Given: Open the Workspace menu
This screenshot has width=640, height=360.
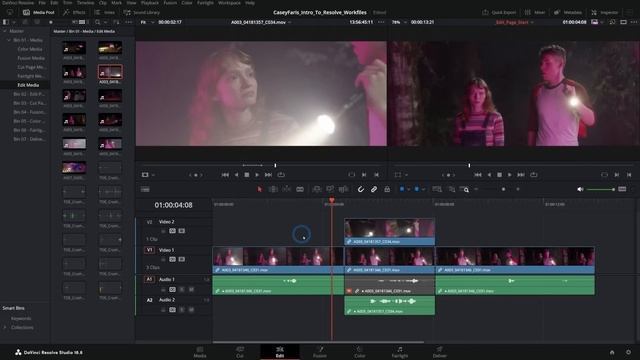Looking at the screenshot, I should 229,2.
